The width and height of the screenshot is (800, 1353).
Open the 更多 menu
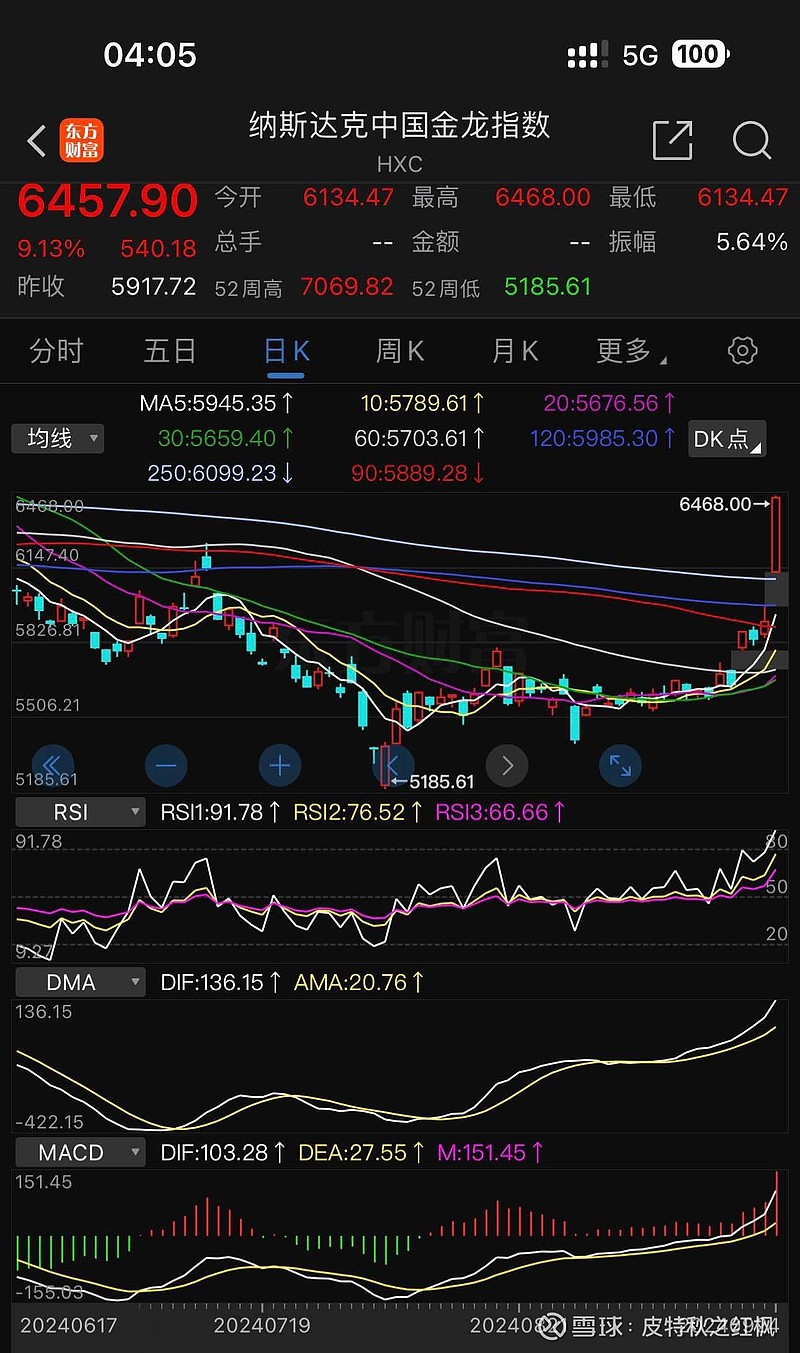630,351
